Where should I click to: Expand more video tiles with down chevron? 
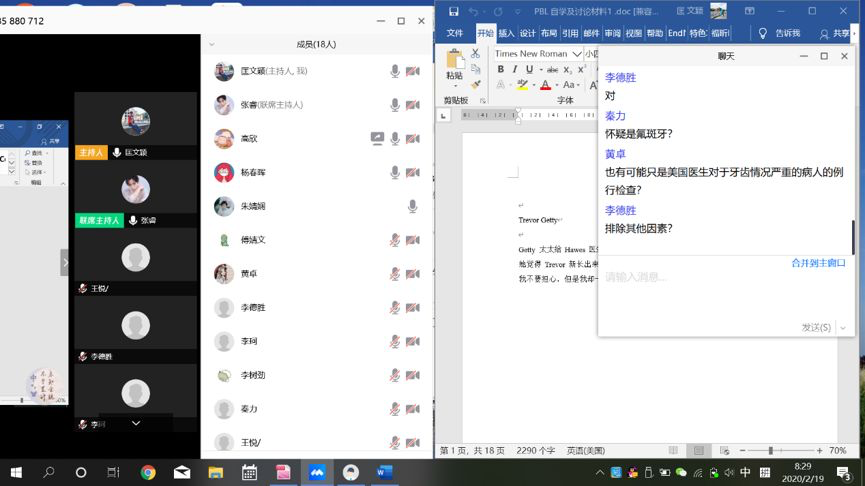click(136, 423)
